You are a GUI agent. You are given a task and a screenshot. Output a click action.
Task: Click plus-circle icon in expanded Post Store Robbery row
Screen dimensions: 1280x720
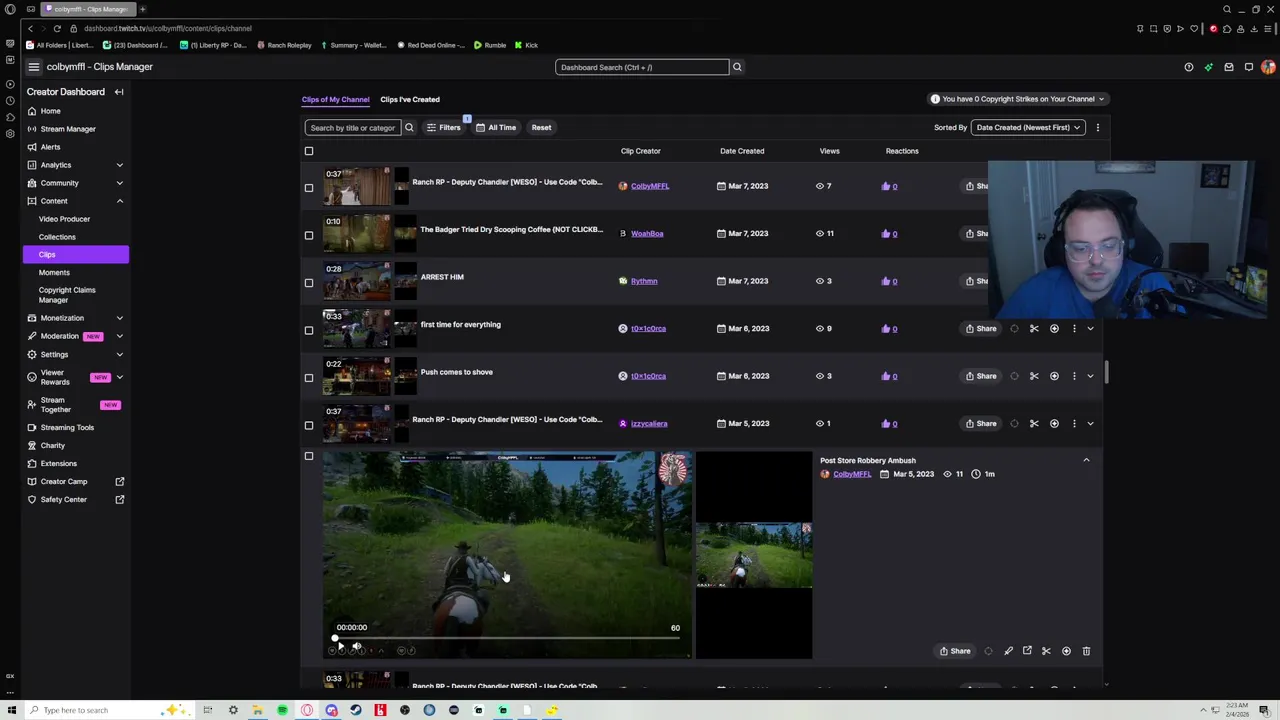click(1066, 651)
